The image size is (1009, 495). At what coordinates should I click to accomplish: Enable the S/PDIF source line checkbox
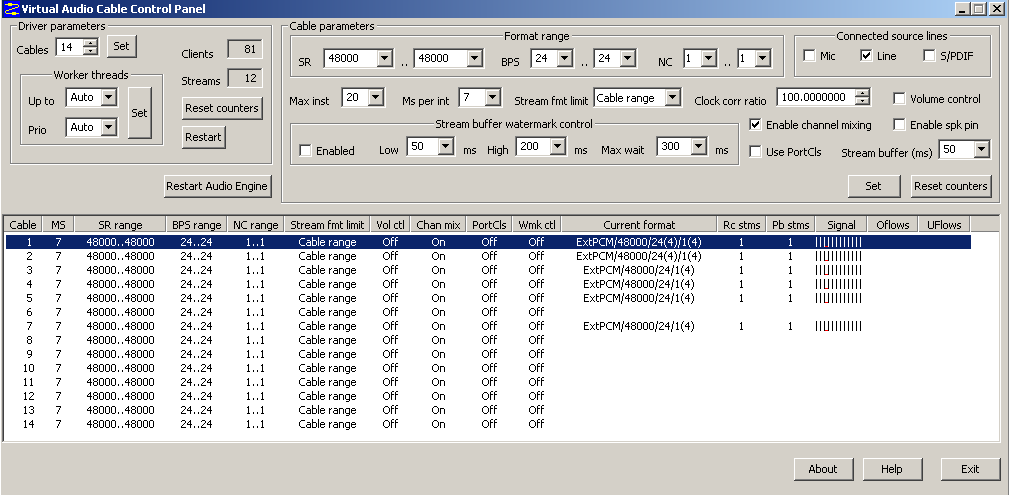point(929,56)
